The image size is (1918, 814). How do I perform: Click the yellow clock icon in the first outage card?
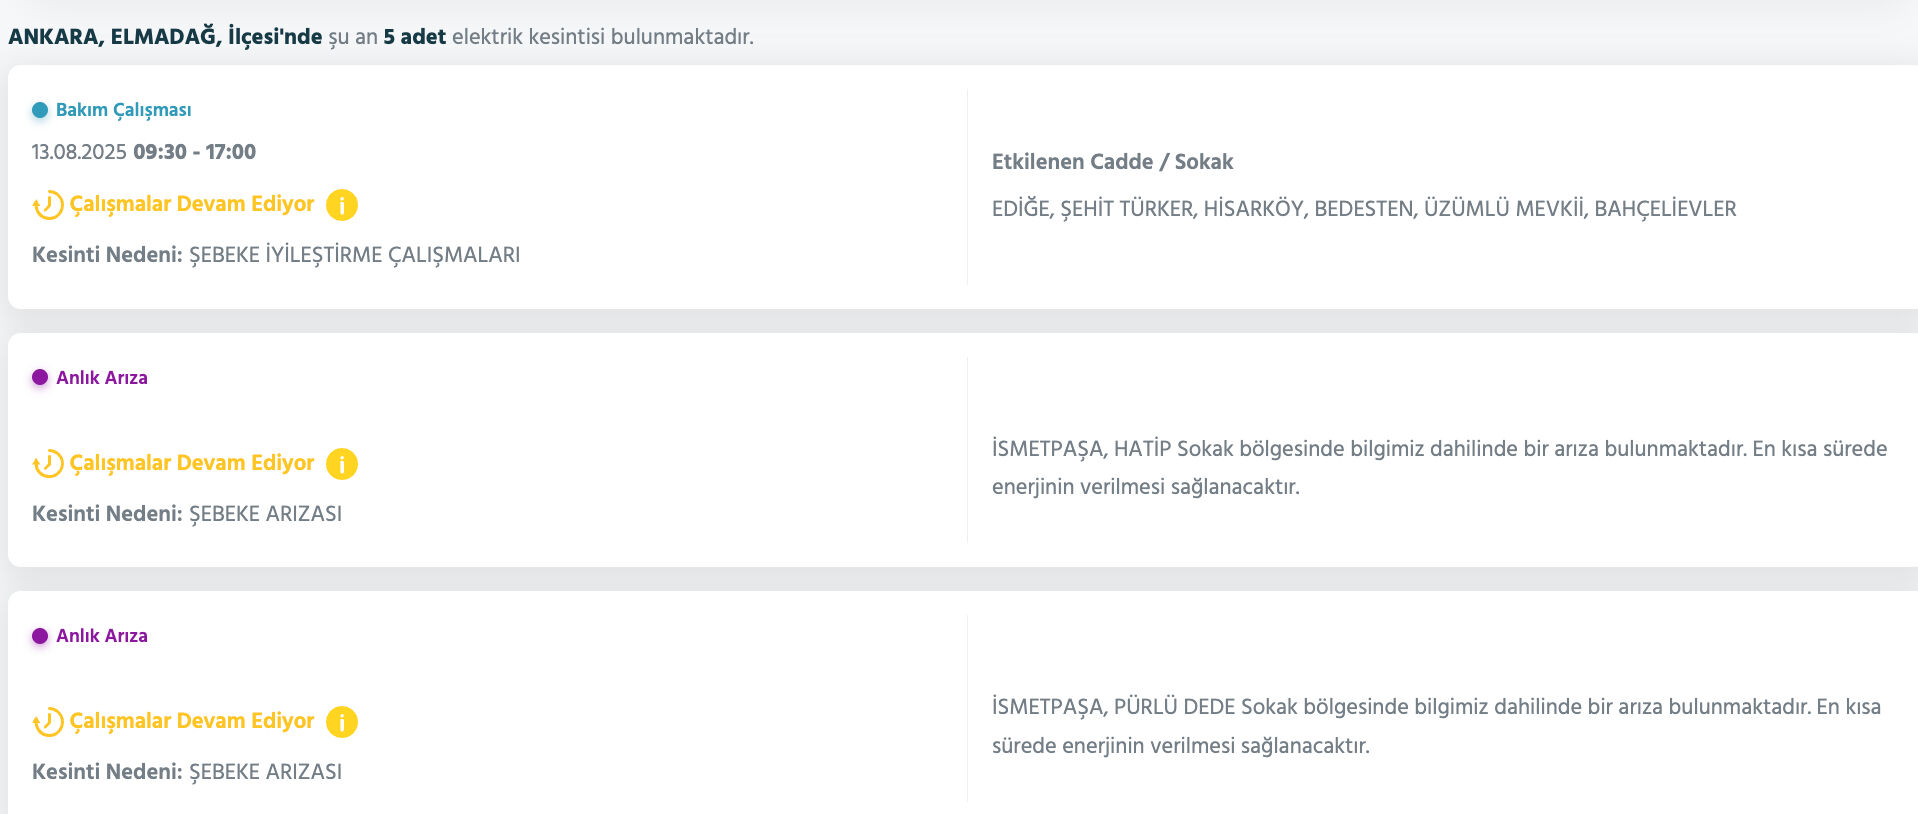coord(46,204)
